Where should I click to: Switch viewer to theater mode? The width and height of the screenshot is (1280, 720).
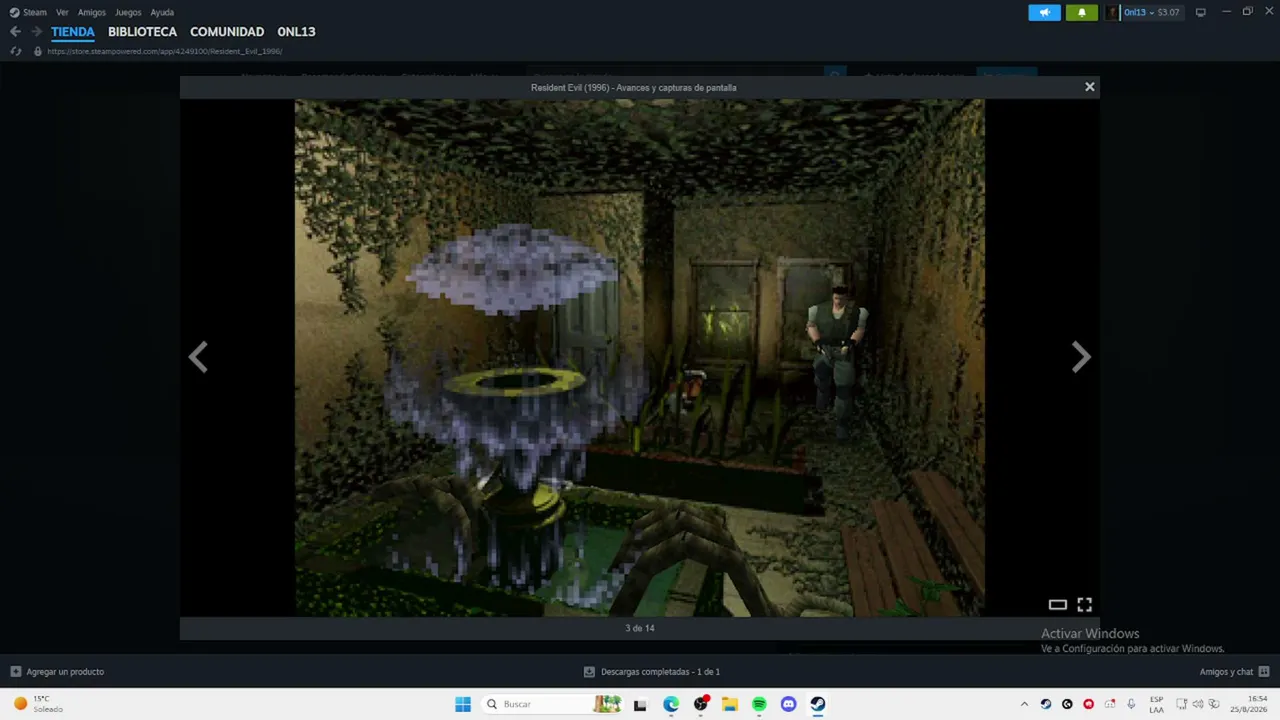click(x=1057, y=604)
